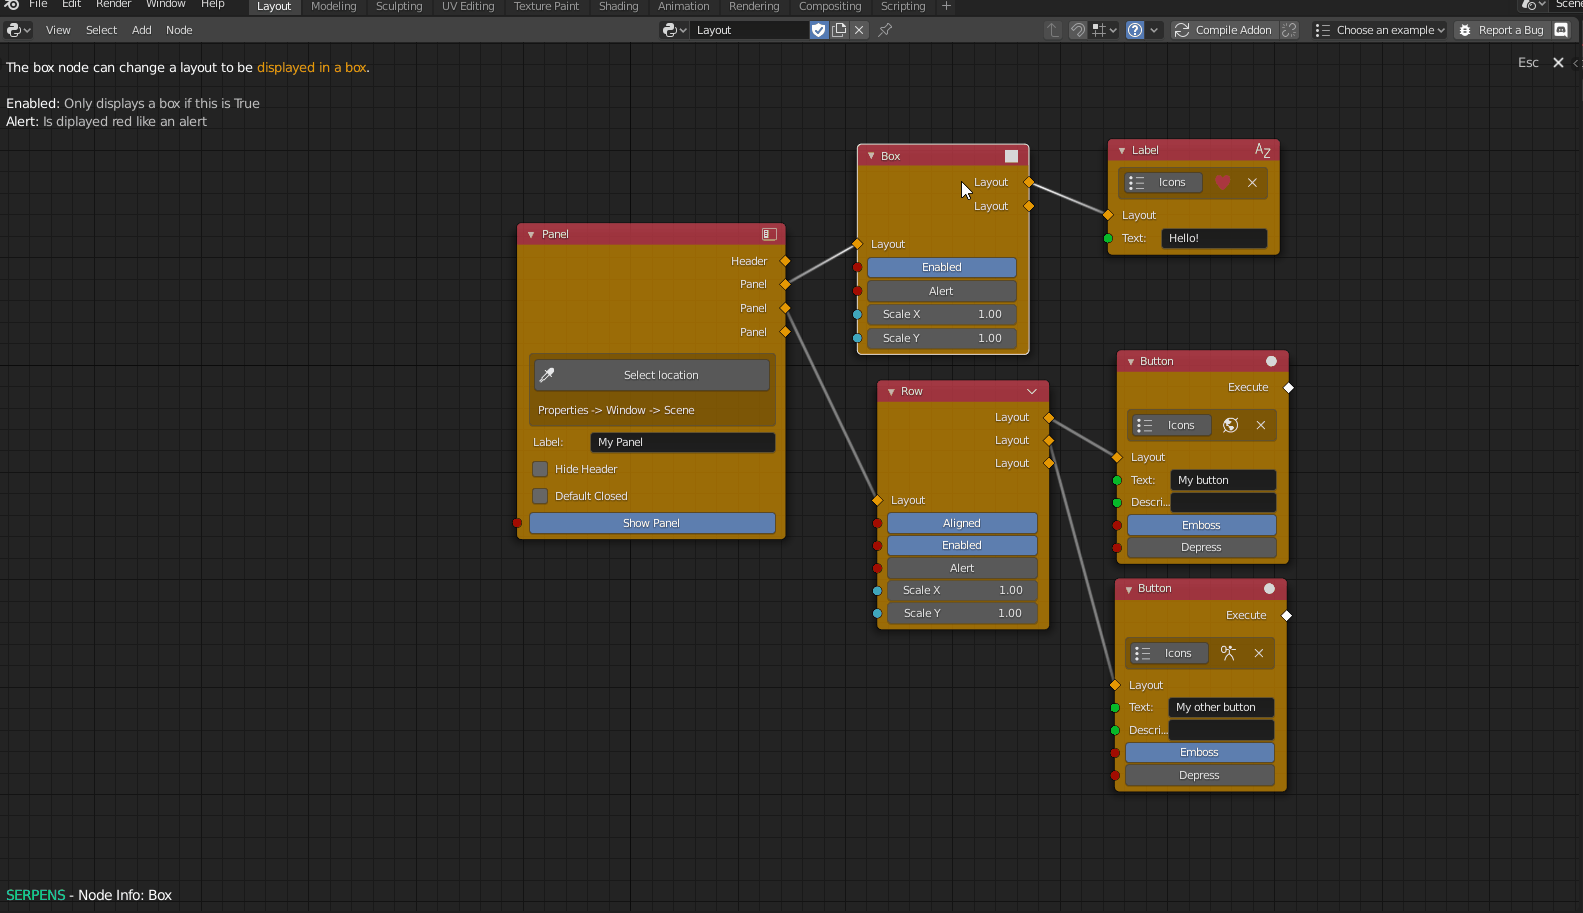This screenshot has width=1583, height=913.
Task: Toggle Alert in the Box node
Action: click(942, 291)
